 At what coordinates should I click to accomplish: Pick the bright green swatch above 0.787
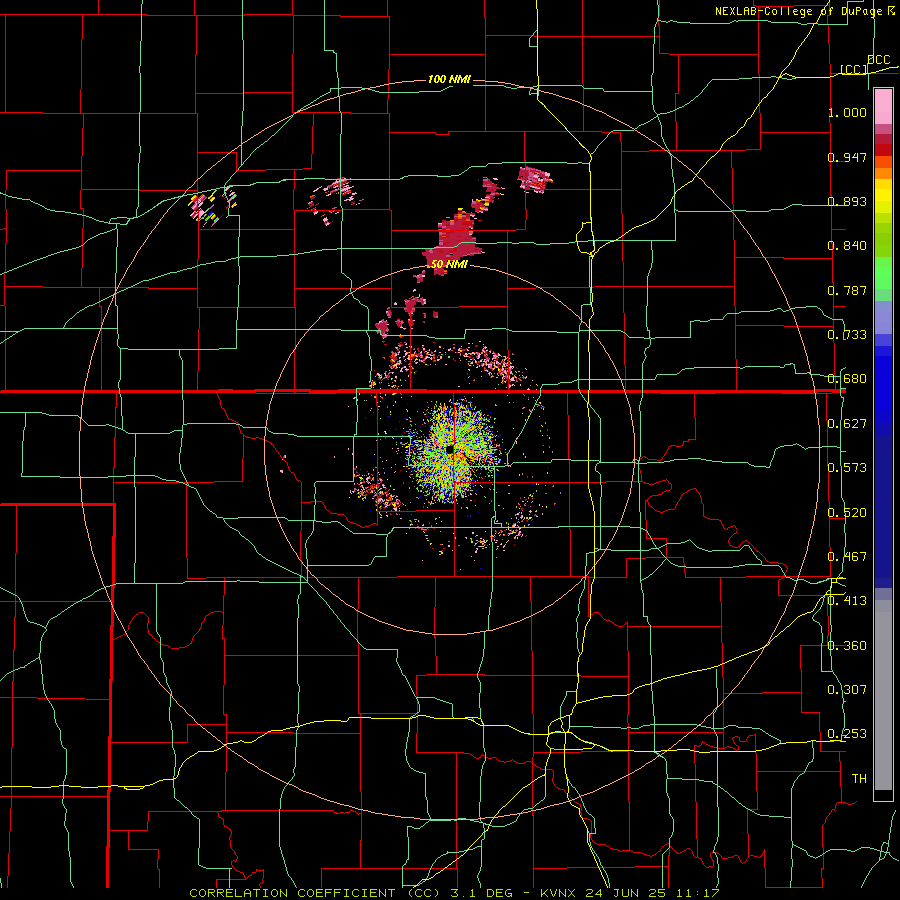(883, 273)
